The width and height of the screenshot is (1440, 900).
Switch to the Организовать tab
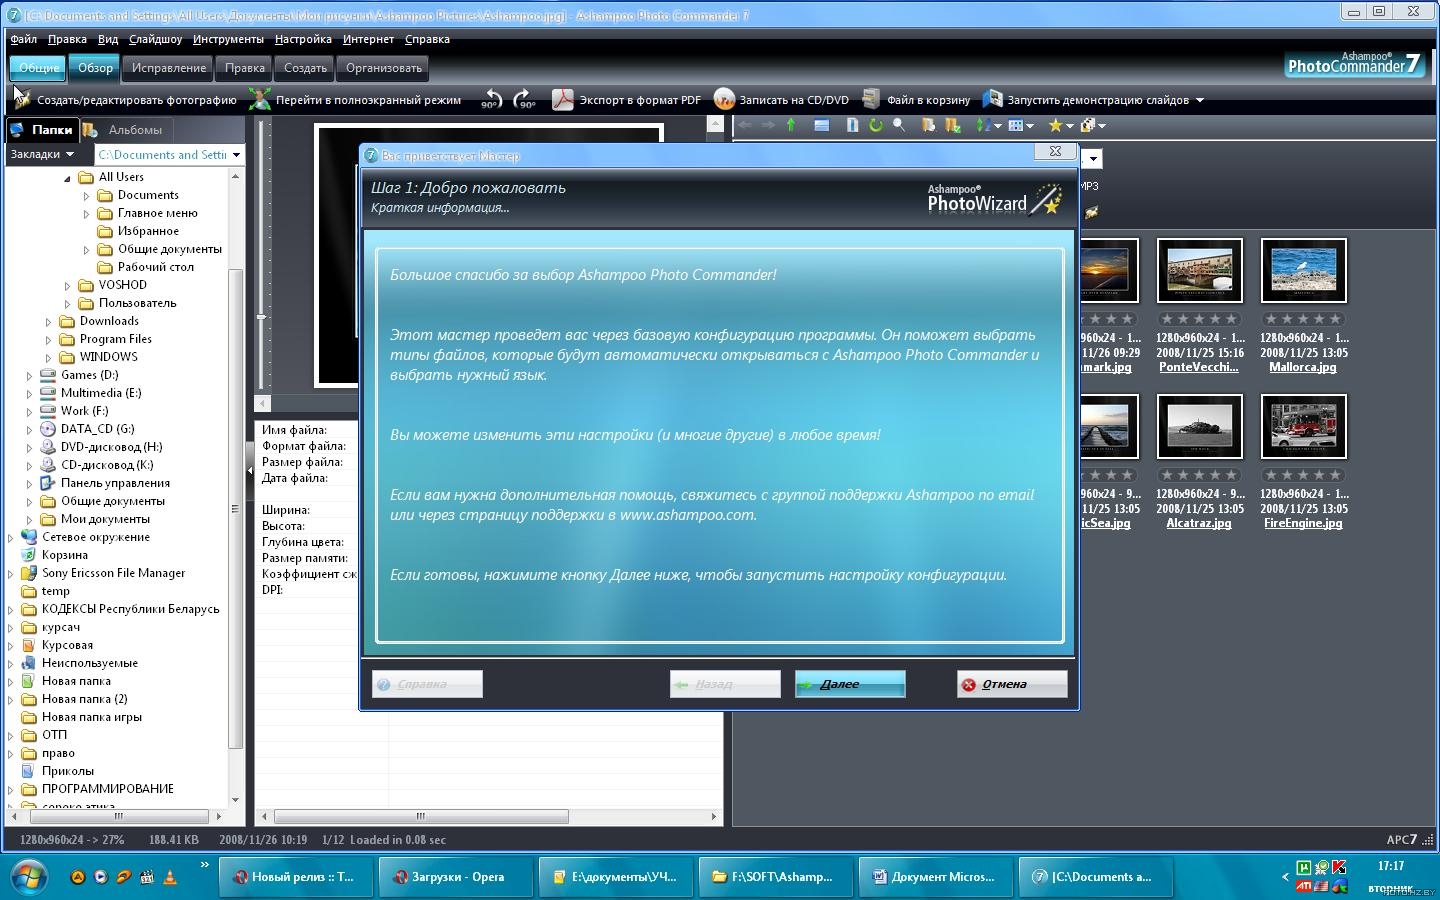tap(384, 68)
